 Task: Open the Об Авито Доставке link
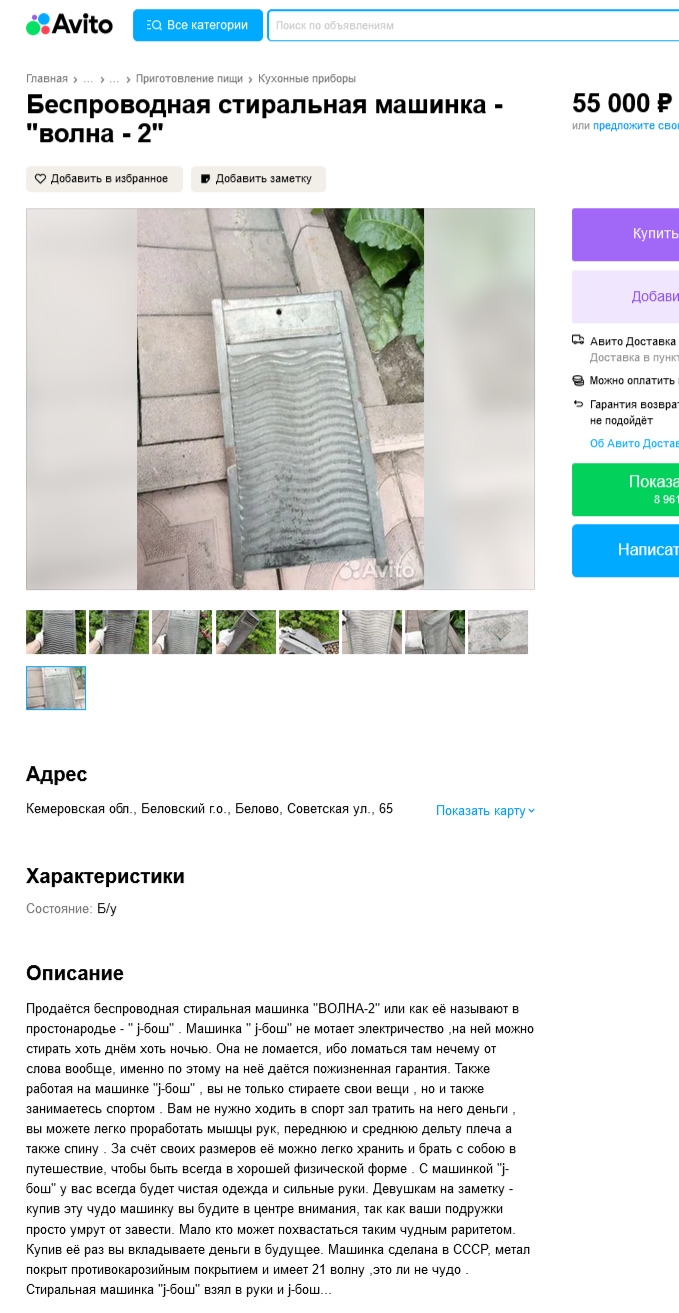[x=634, y=443]
